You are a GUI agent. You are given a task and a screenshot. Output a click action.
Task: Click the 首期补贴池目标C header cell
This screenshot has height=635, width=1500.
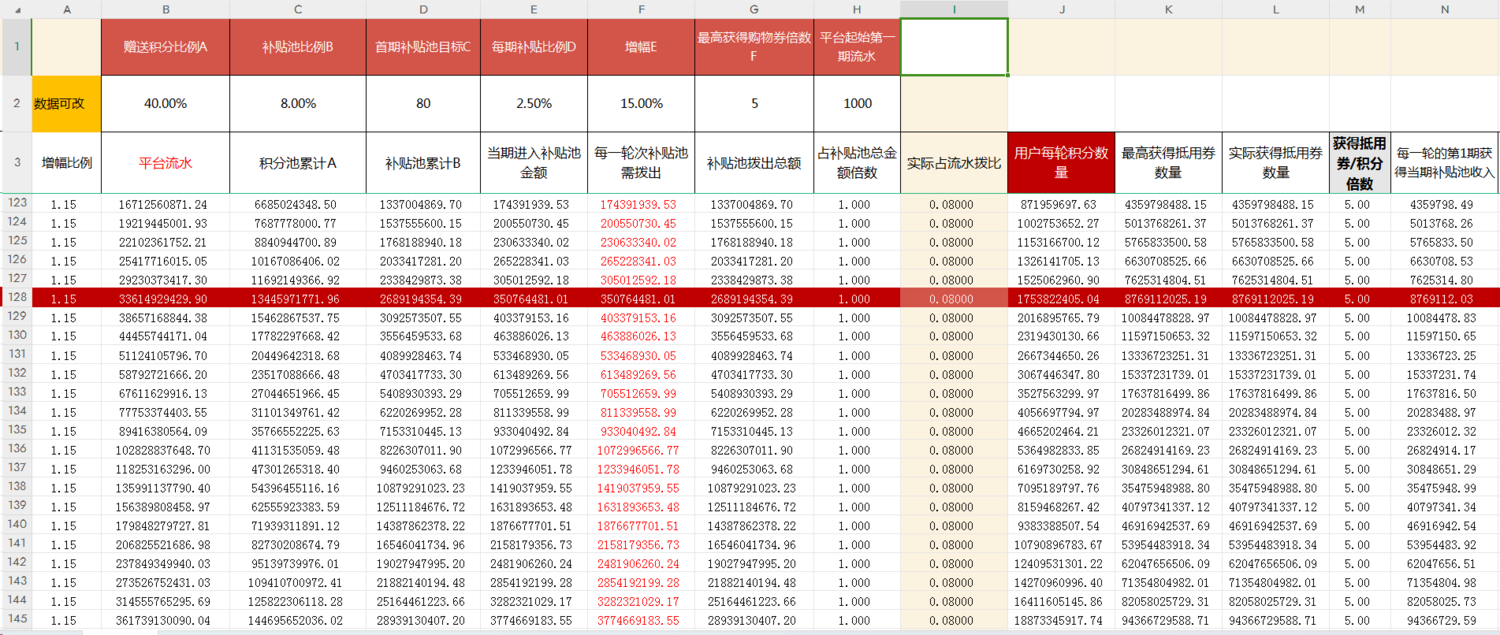point(423,46)
